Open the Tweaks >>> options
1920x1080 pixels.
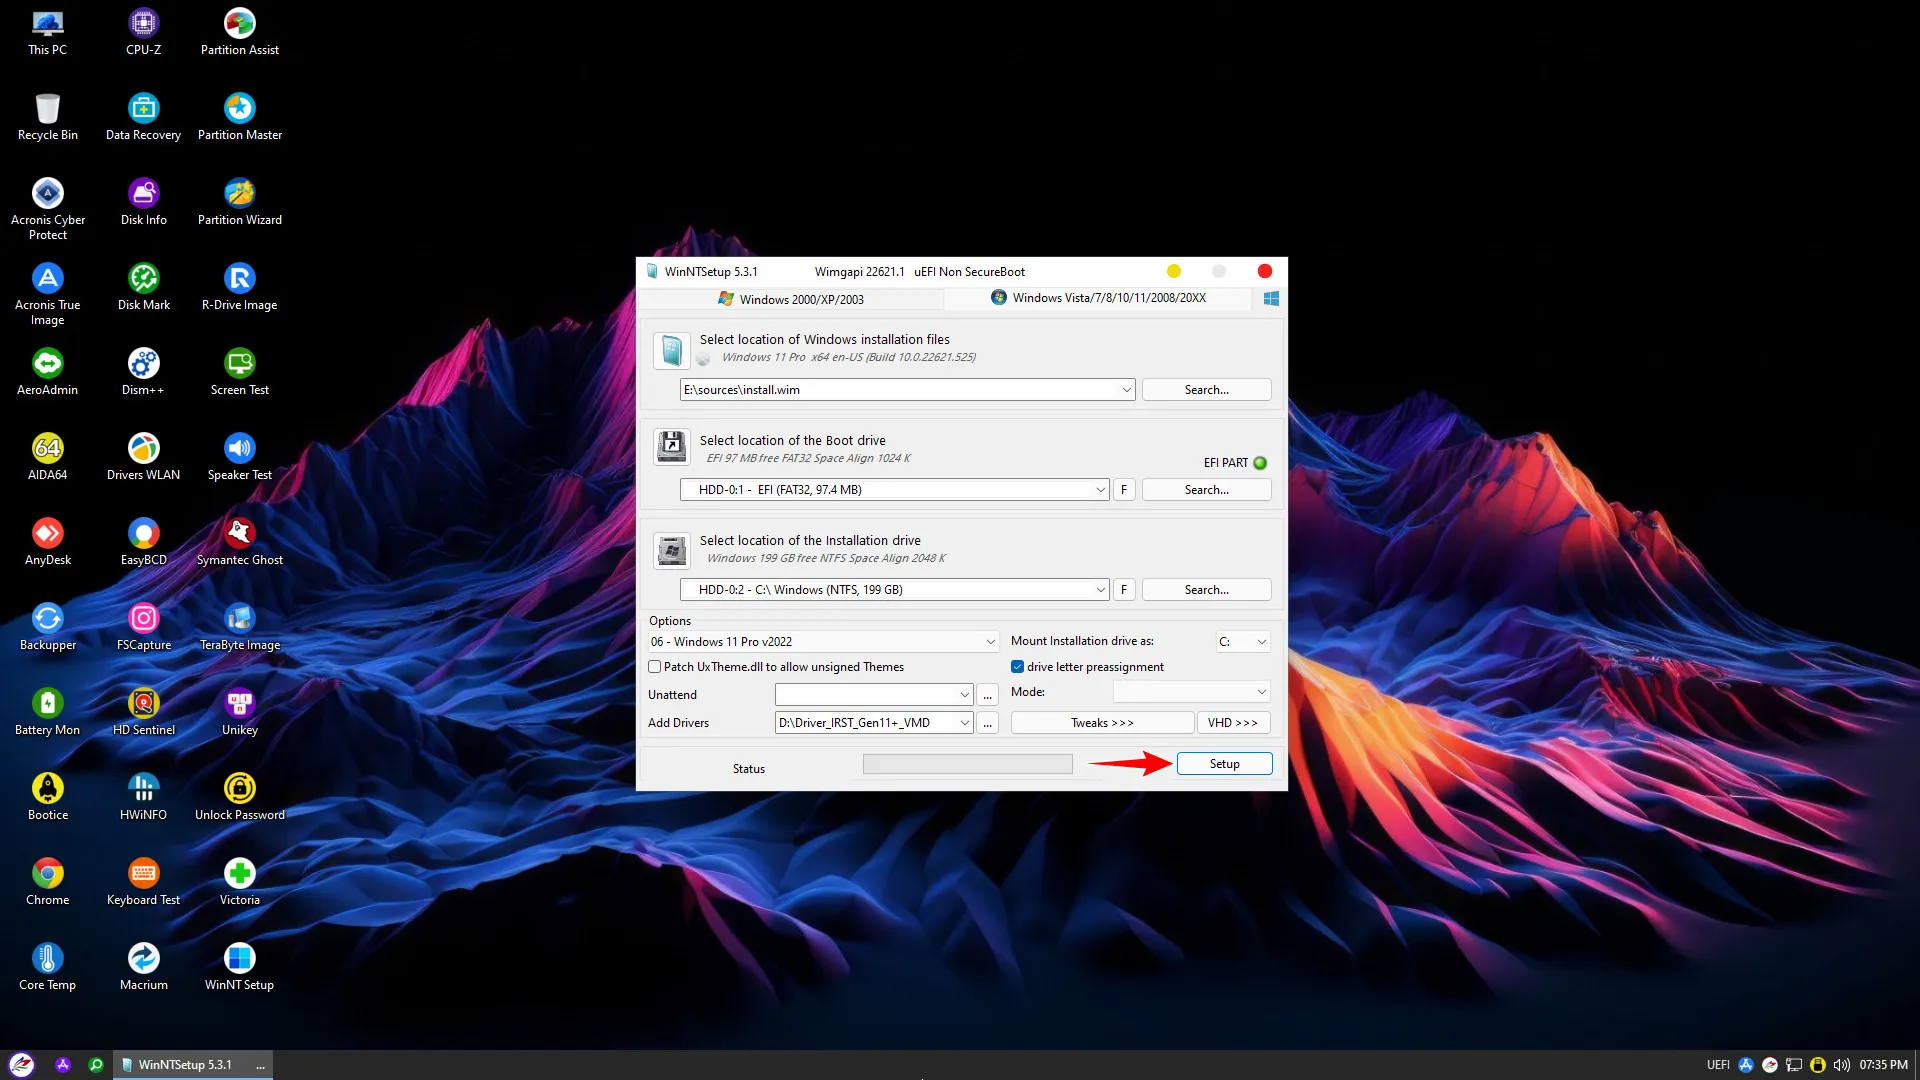(1102, 723)
